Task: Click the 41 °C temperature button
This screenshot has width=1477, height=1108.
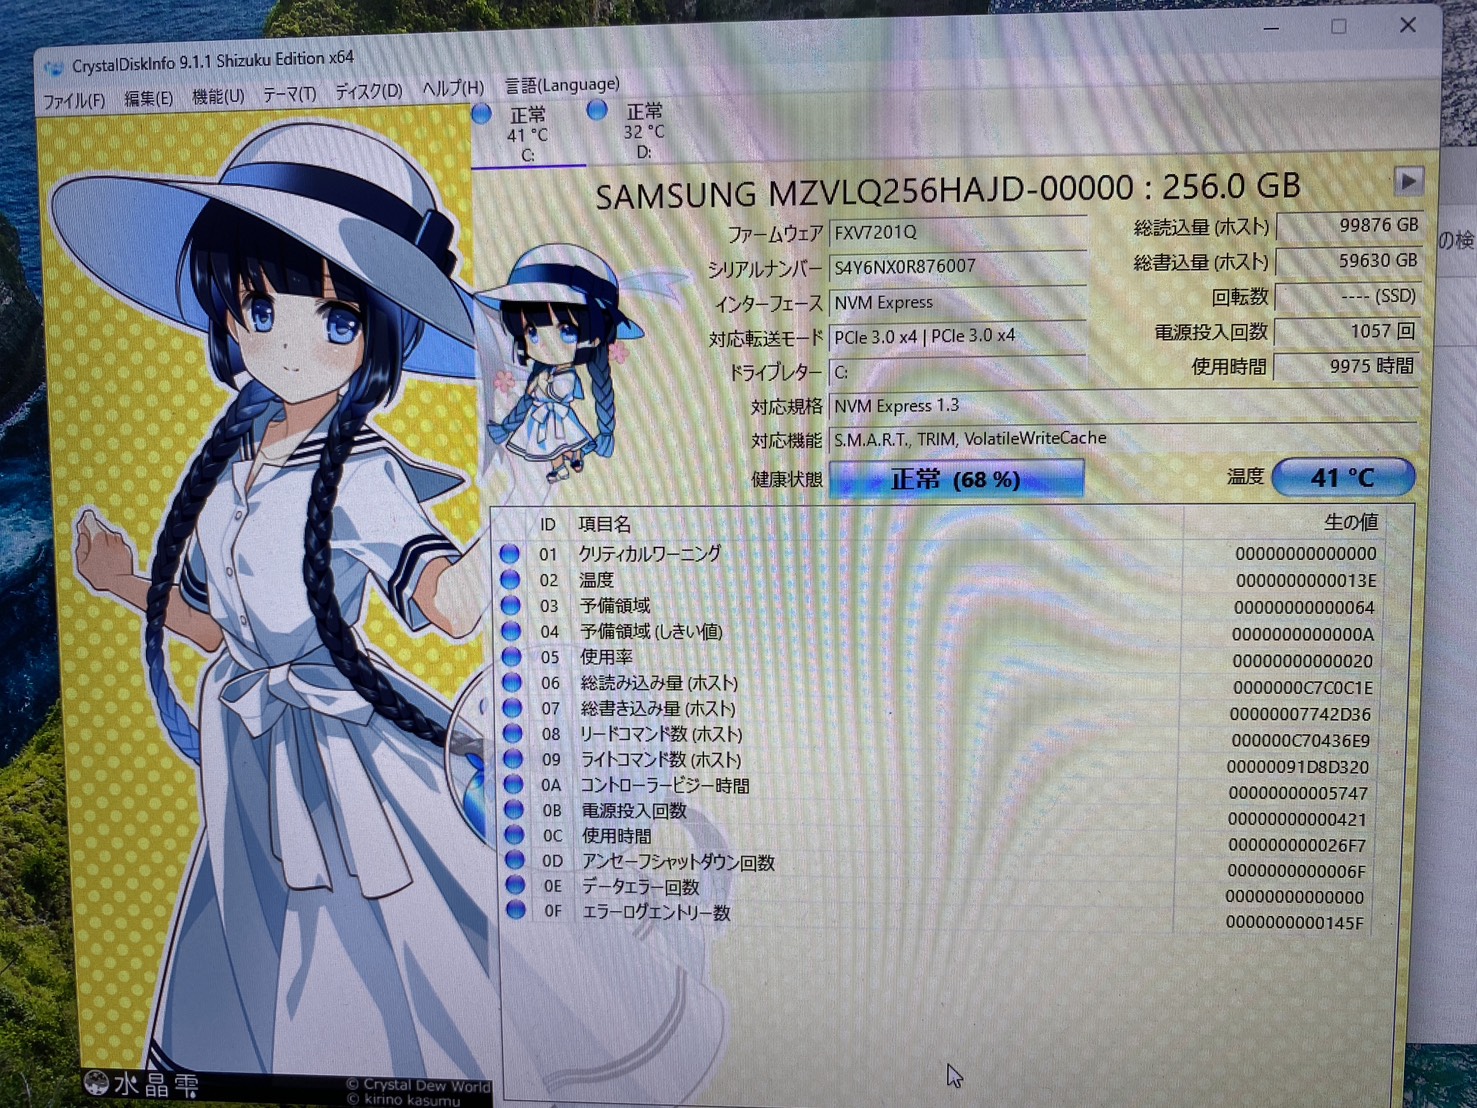Action: pyautogui.click(x=1343, y=477)
